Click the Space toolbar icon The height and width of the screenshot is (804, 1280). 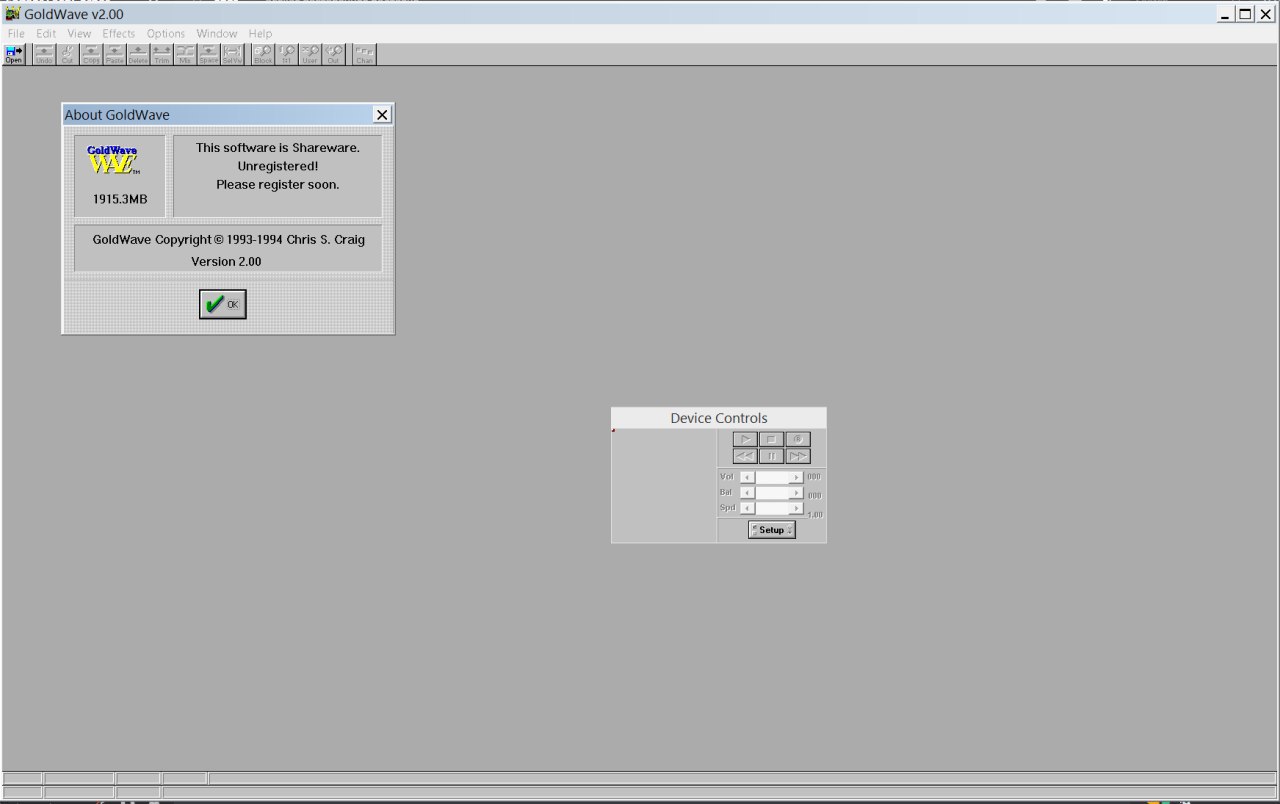[x=209, y=55]
